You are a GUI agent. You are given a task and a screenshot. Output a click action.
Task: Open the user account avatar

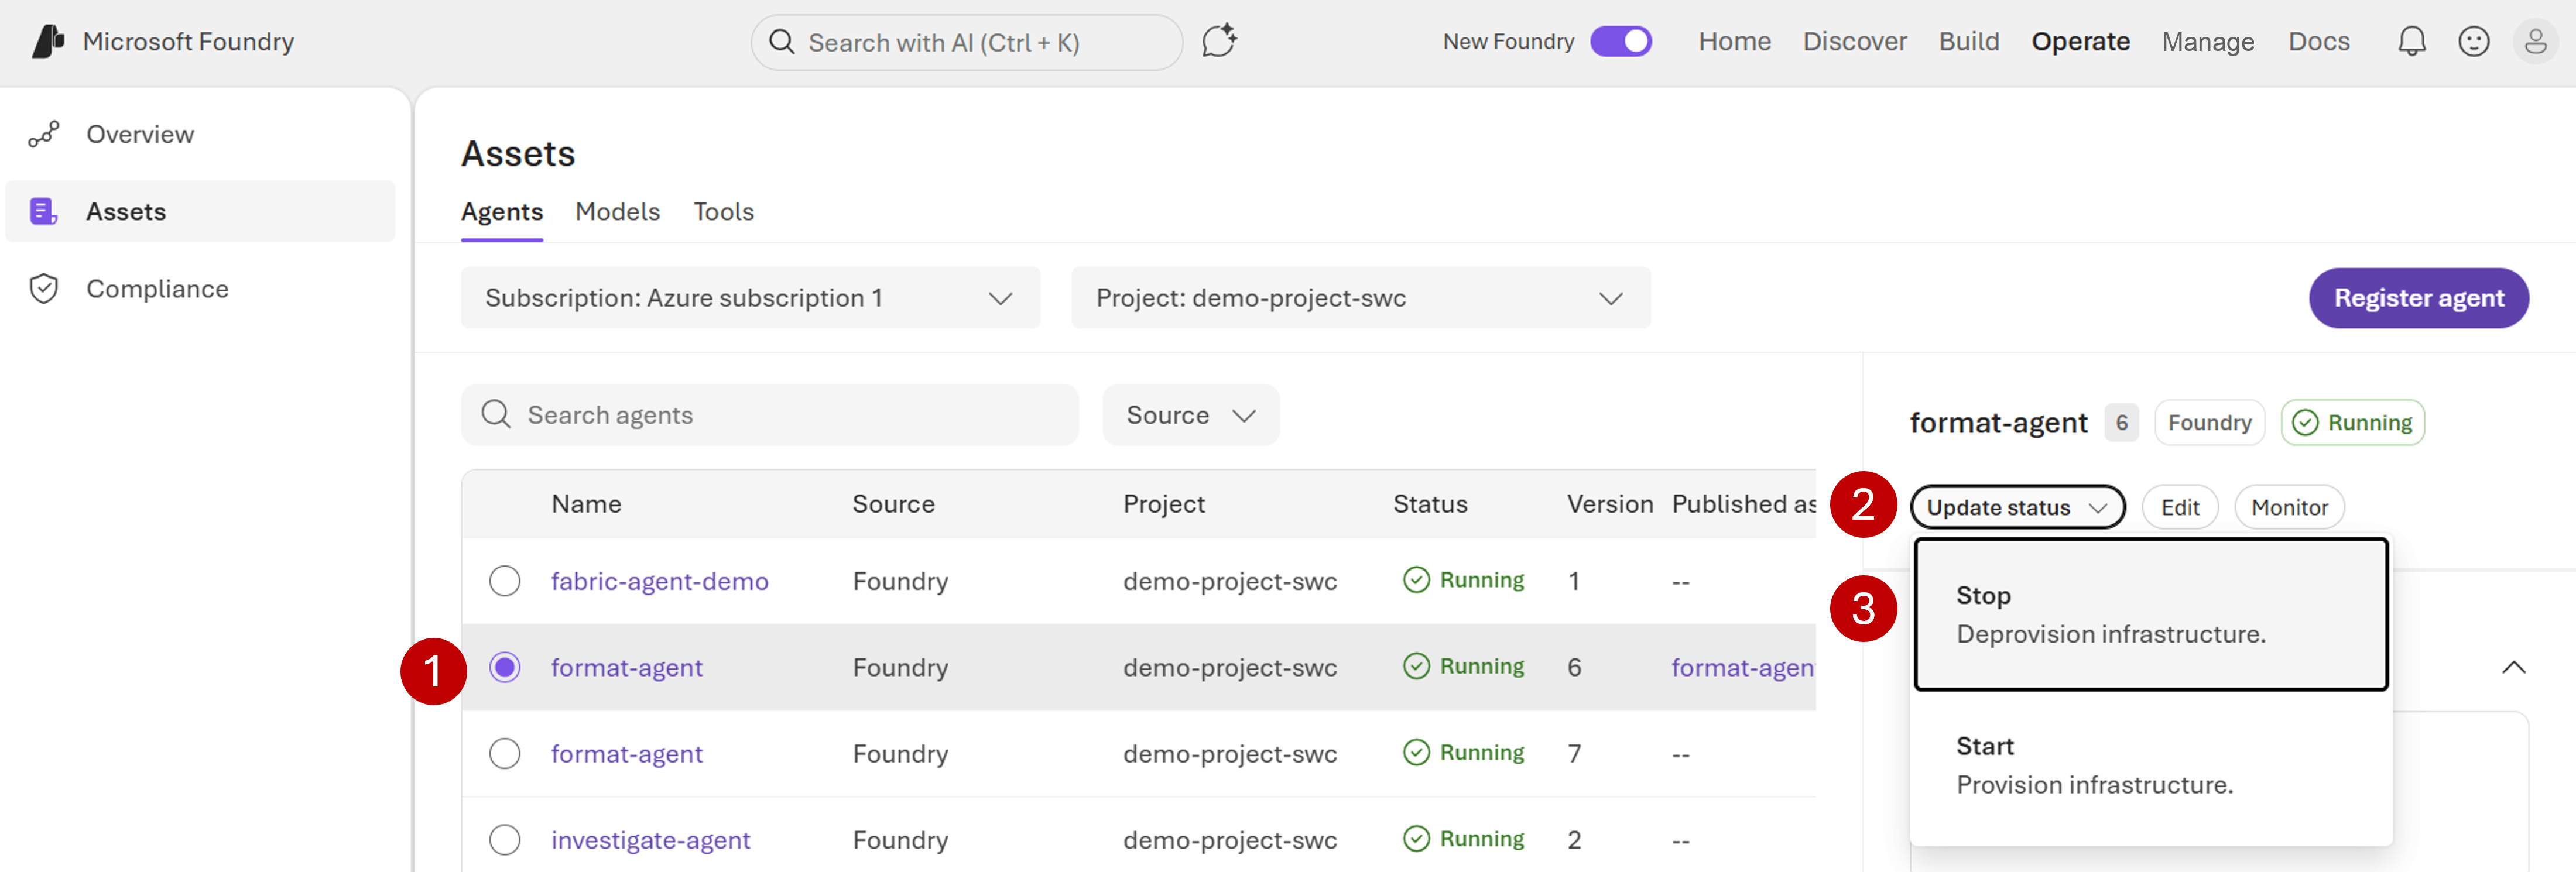(2535, 41)
